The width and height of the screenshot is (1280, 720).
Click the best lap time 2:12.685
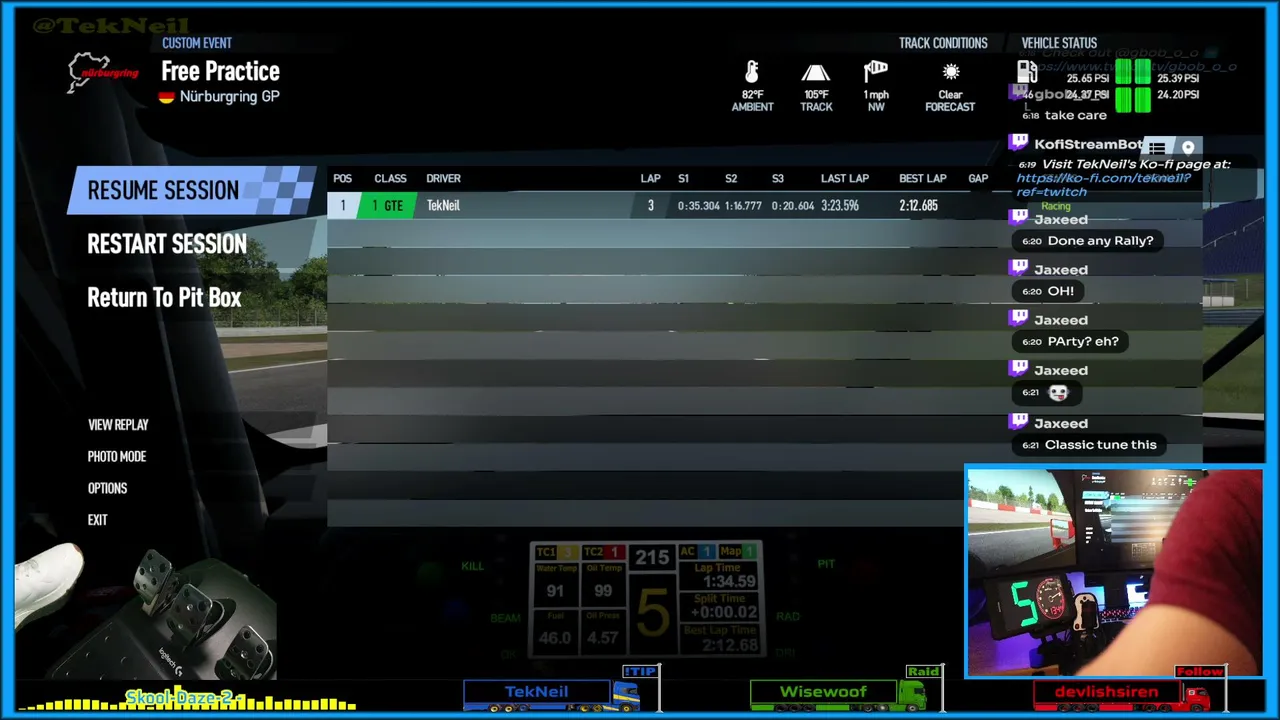(x=918, y=206)
